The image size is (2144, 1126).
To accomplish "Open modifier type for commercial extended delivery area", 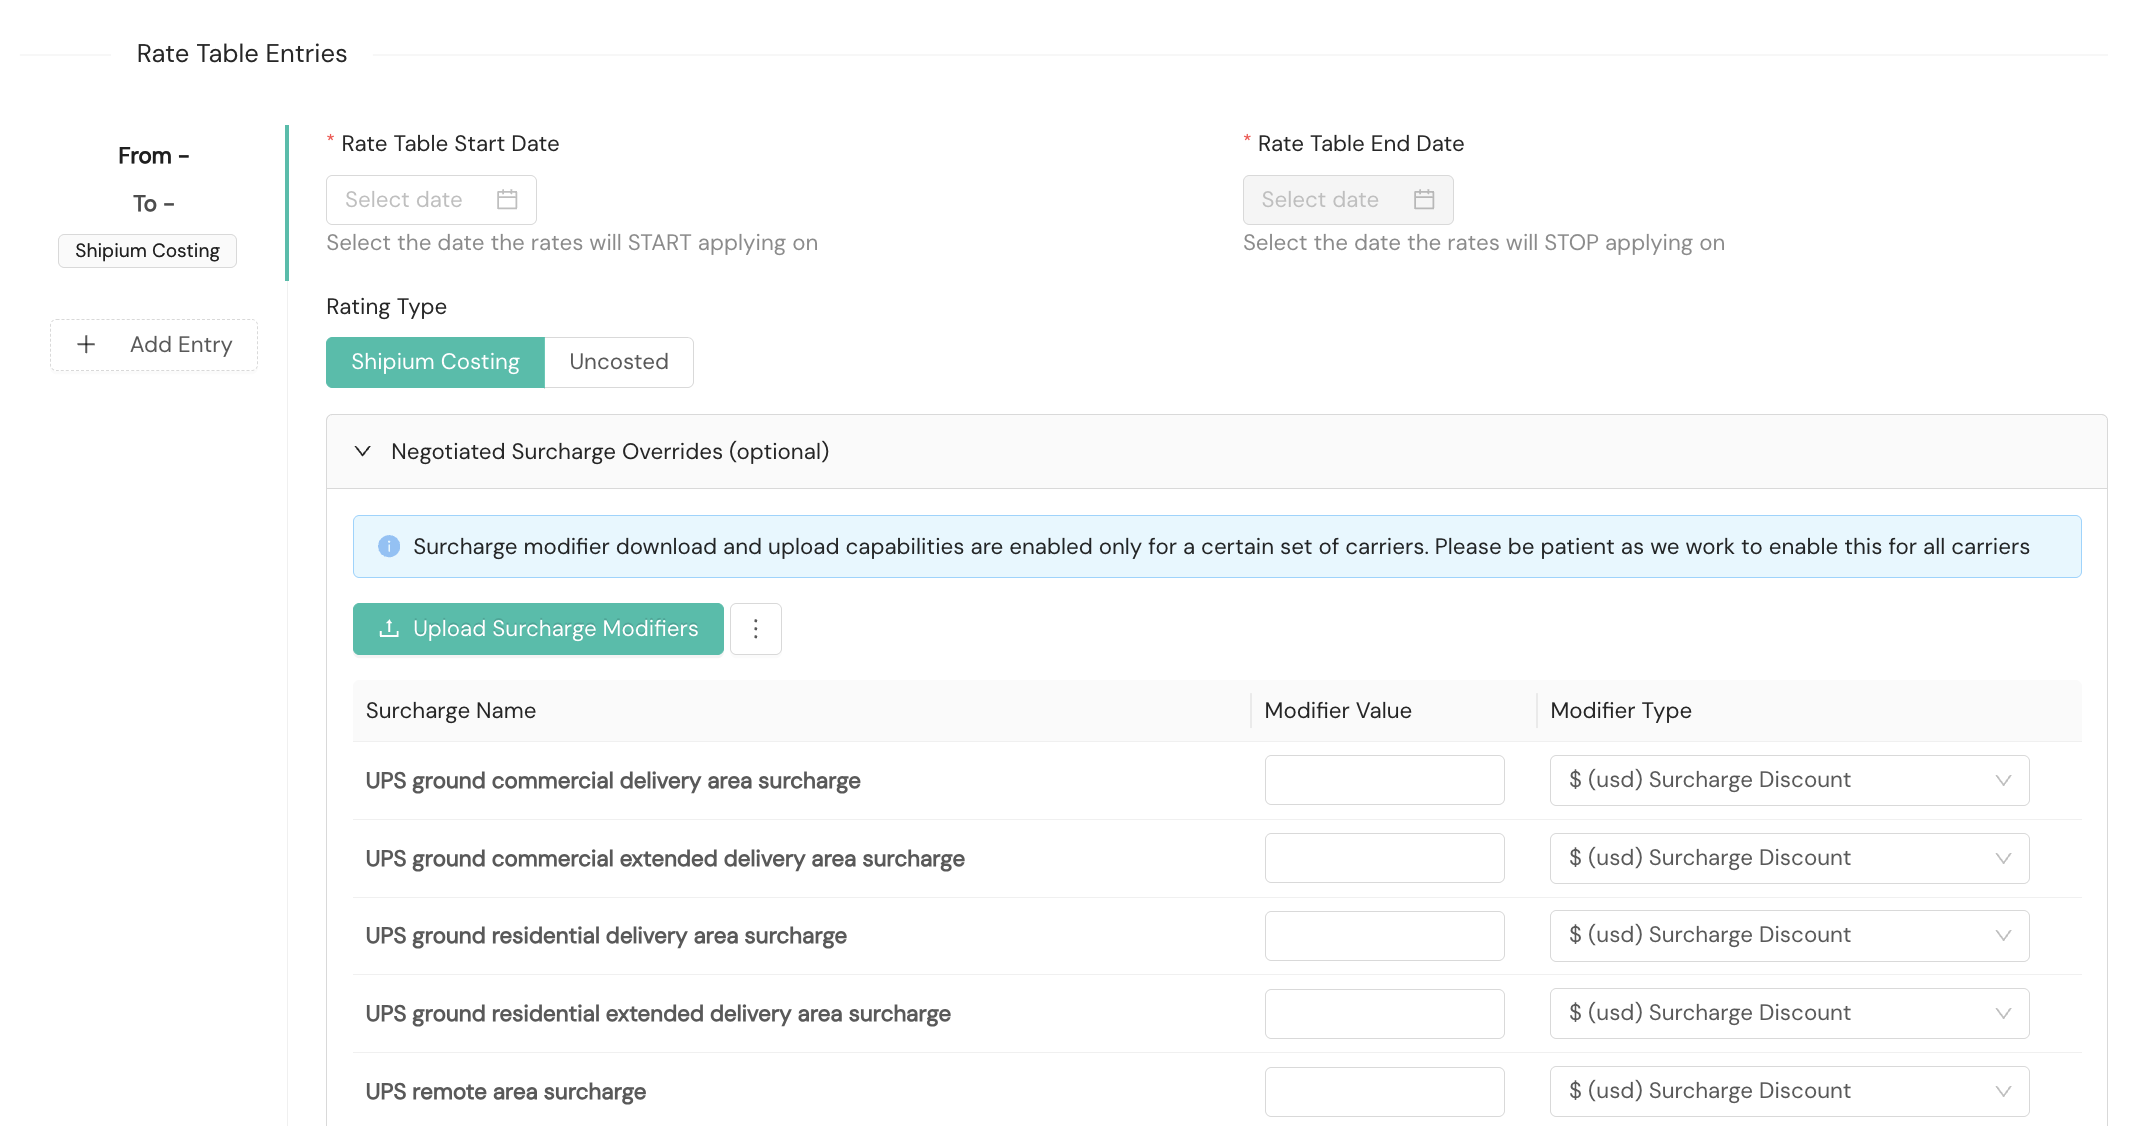I will point(1788,858).
